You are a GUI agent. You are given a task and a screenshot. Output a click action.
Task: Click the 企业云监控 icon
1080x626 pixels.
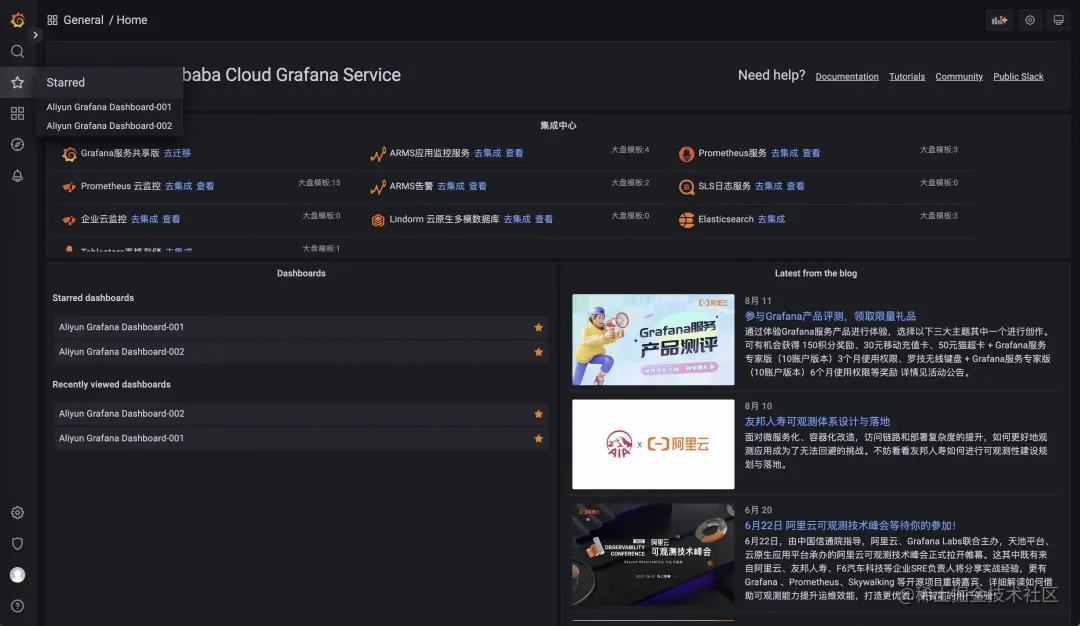pyautogui.click(x=69, y=220)
